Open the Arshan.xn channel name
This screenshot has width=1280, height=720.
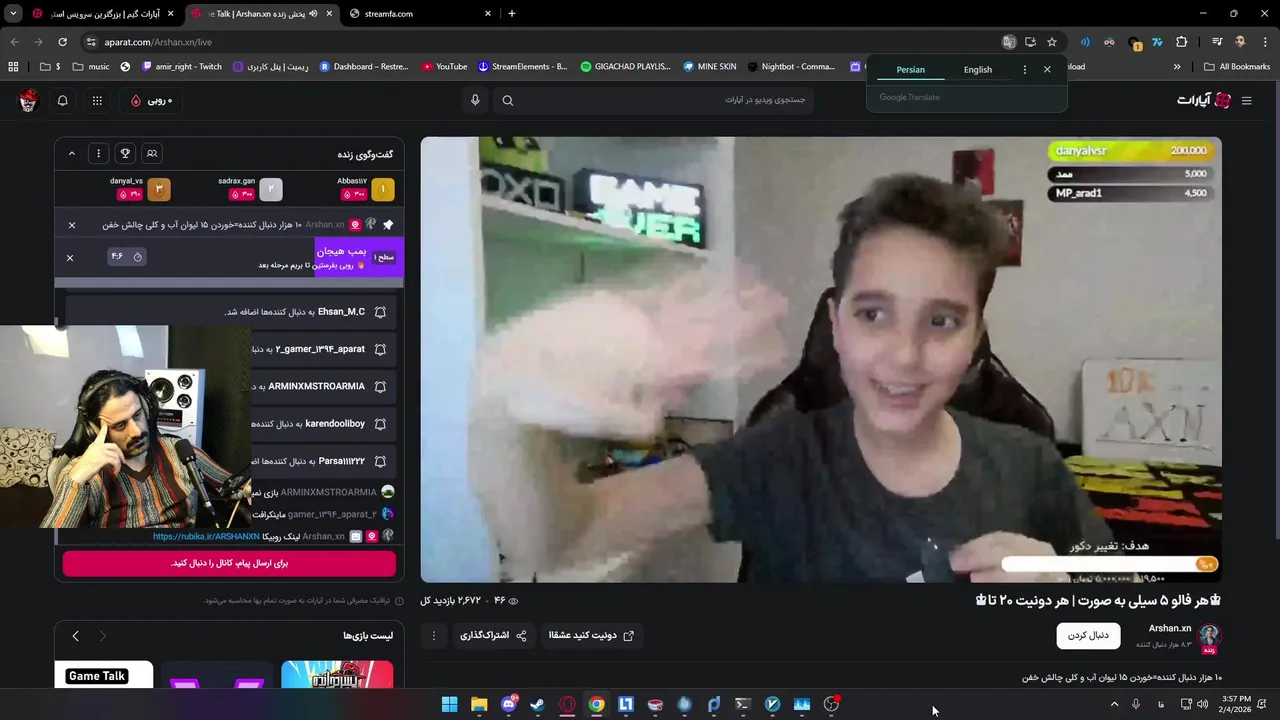pos(1170,628)
